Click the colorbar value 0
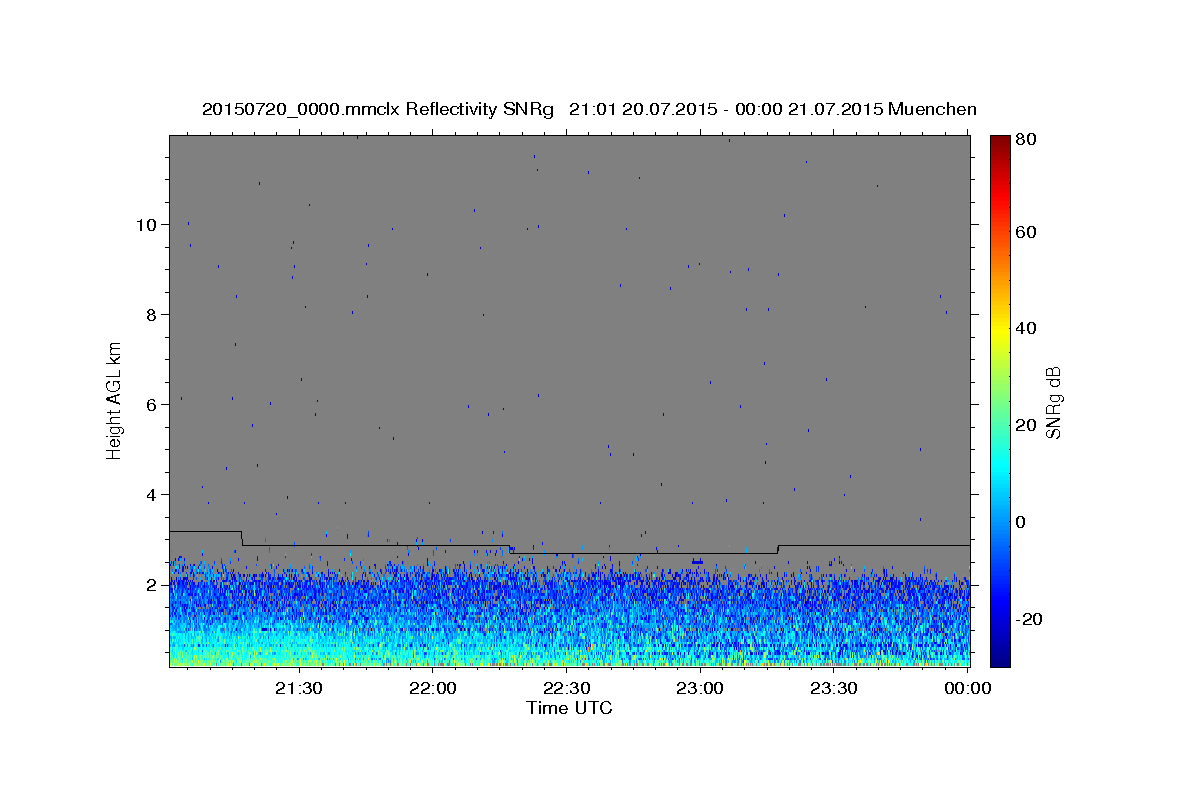Image resolution: width=1200 pixels, height=800 pixels. click(1020, 522)
